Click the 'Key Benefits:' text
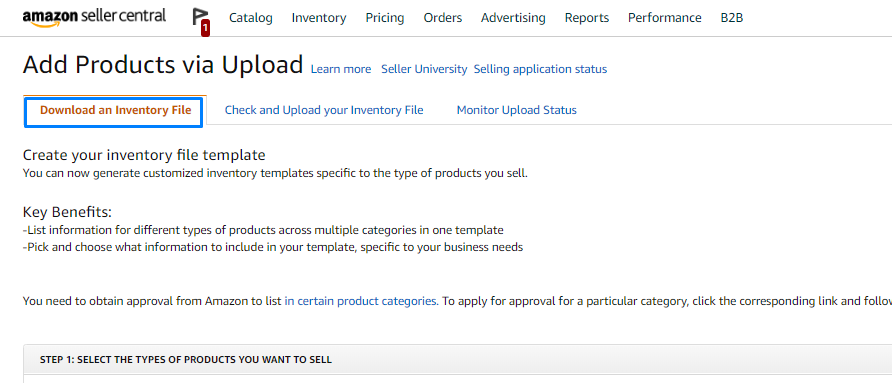This screenshot has height=383, width=892. 67,212
